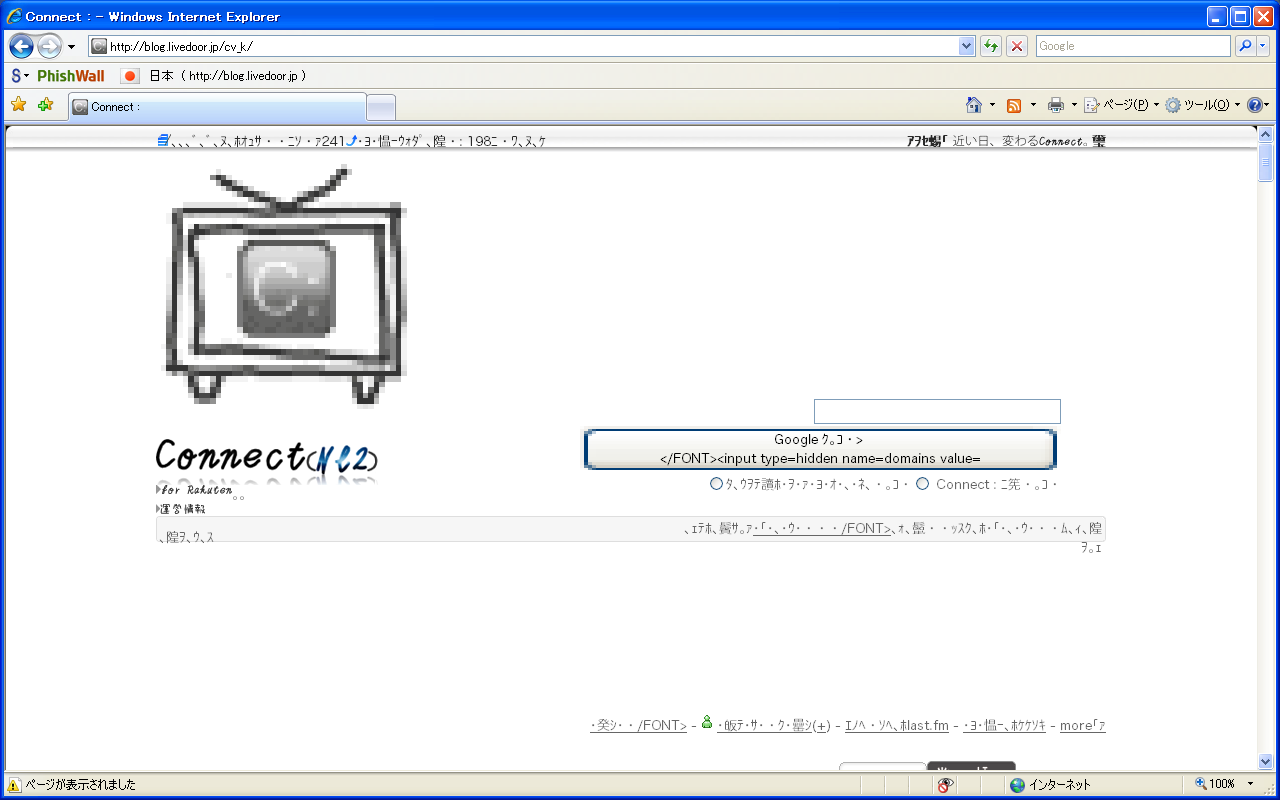This screenshot has height=800, width=1280.
Task: Click the scrollbar up arrow
Action: [1265, 135]
